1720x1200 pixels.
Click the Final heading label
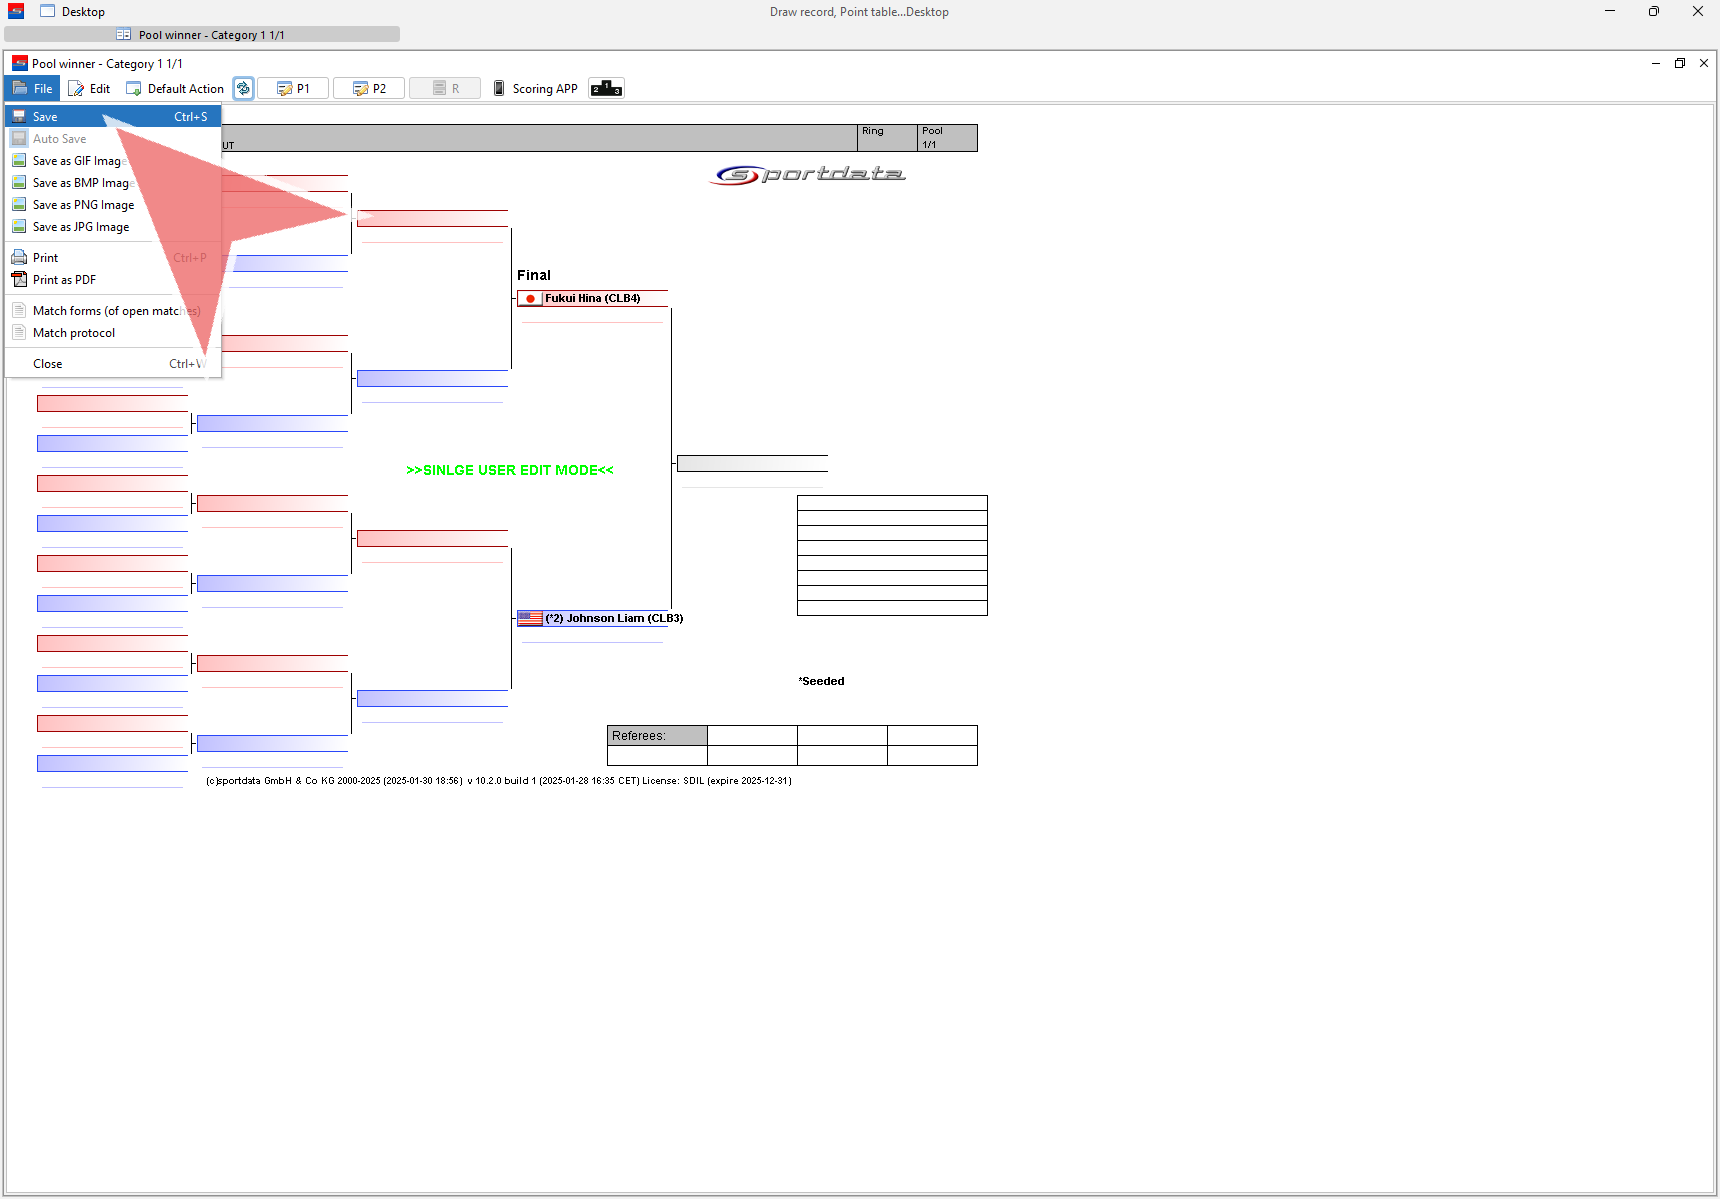point(534,275)
